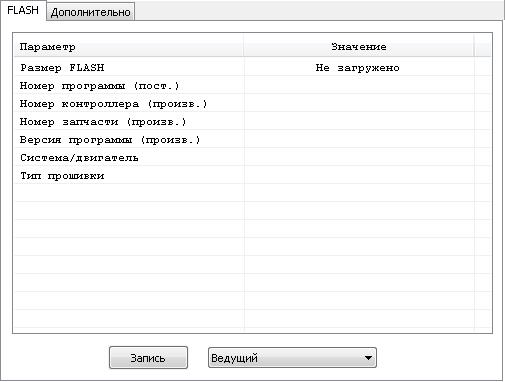Viewport: 505px width, 382px height.
Task: Select the Система/двигатель row
Action: (252, 158)
